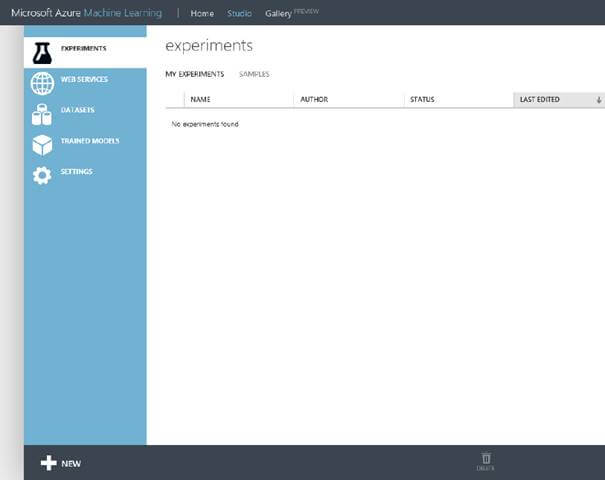The image size is (605, 480).
Task: Open SETTINGS label in sidebar
Action: 76,172
